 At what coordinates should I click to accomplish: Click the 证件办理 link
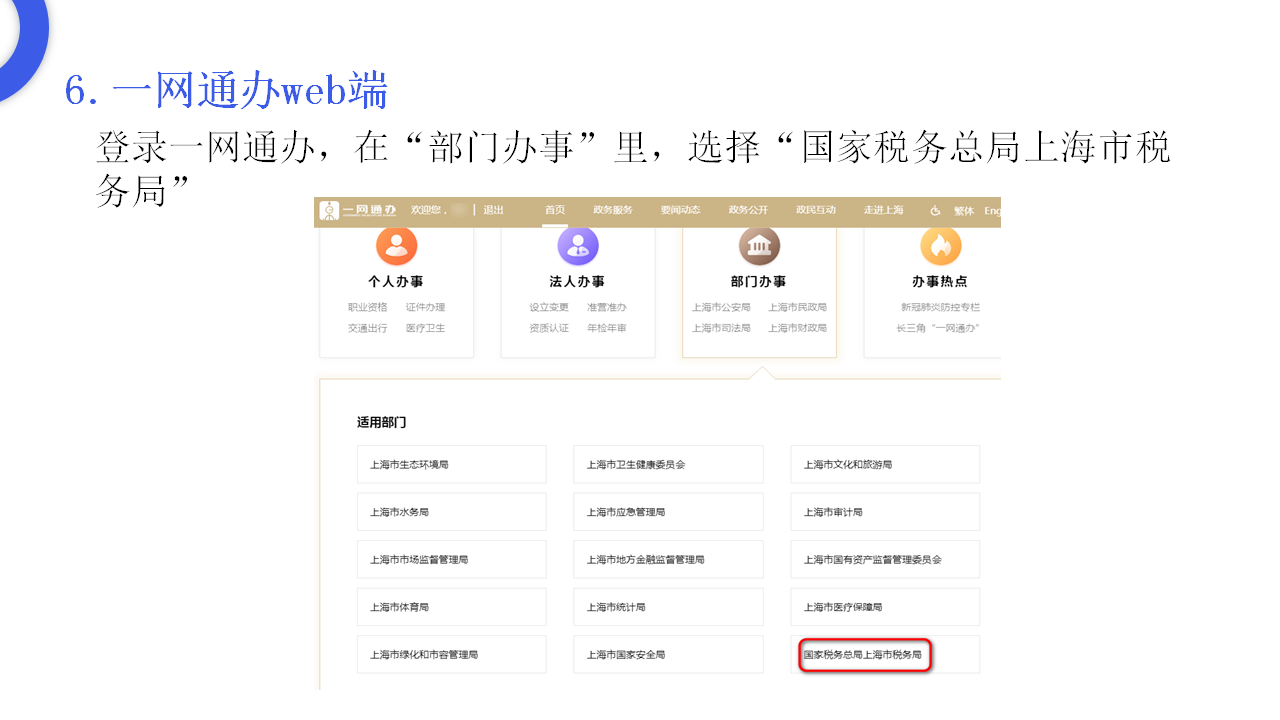[426, 307]
